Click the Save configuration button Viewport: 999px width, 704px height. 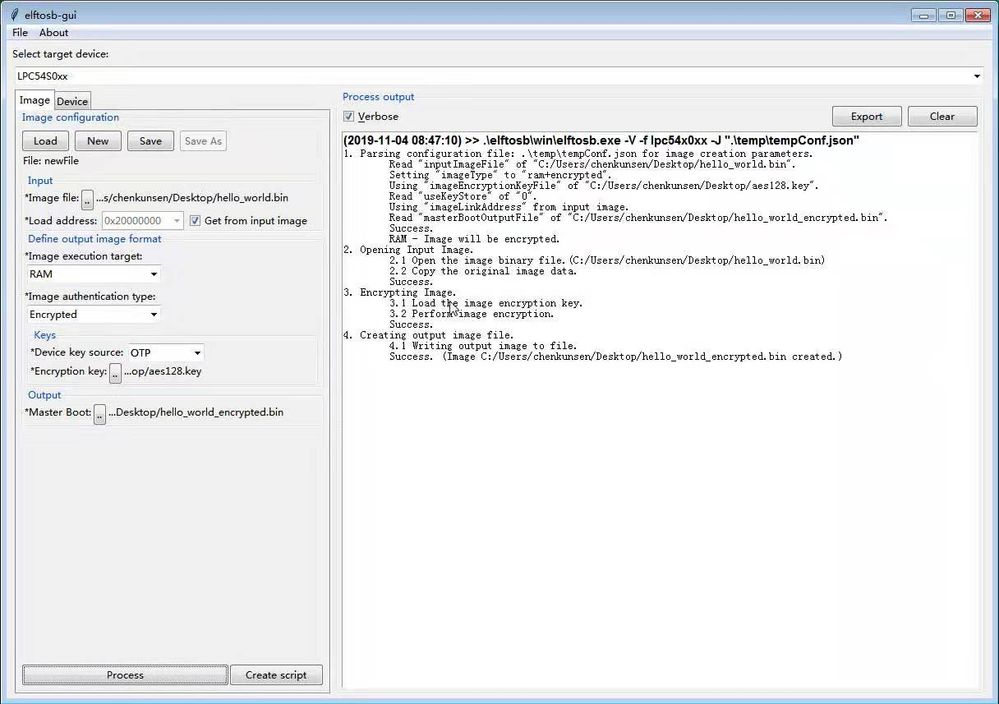(x=150, y=141)
